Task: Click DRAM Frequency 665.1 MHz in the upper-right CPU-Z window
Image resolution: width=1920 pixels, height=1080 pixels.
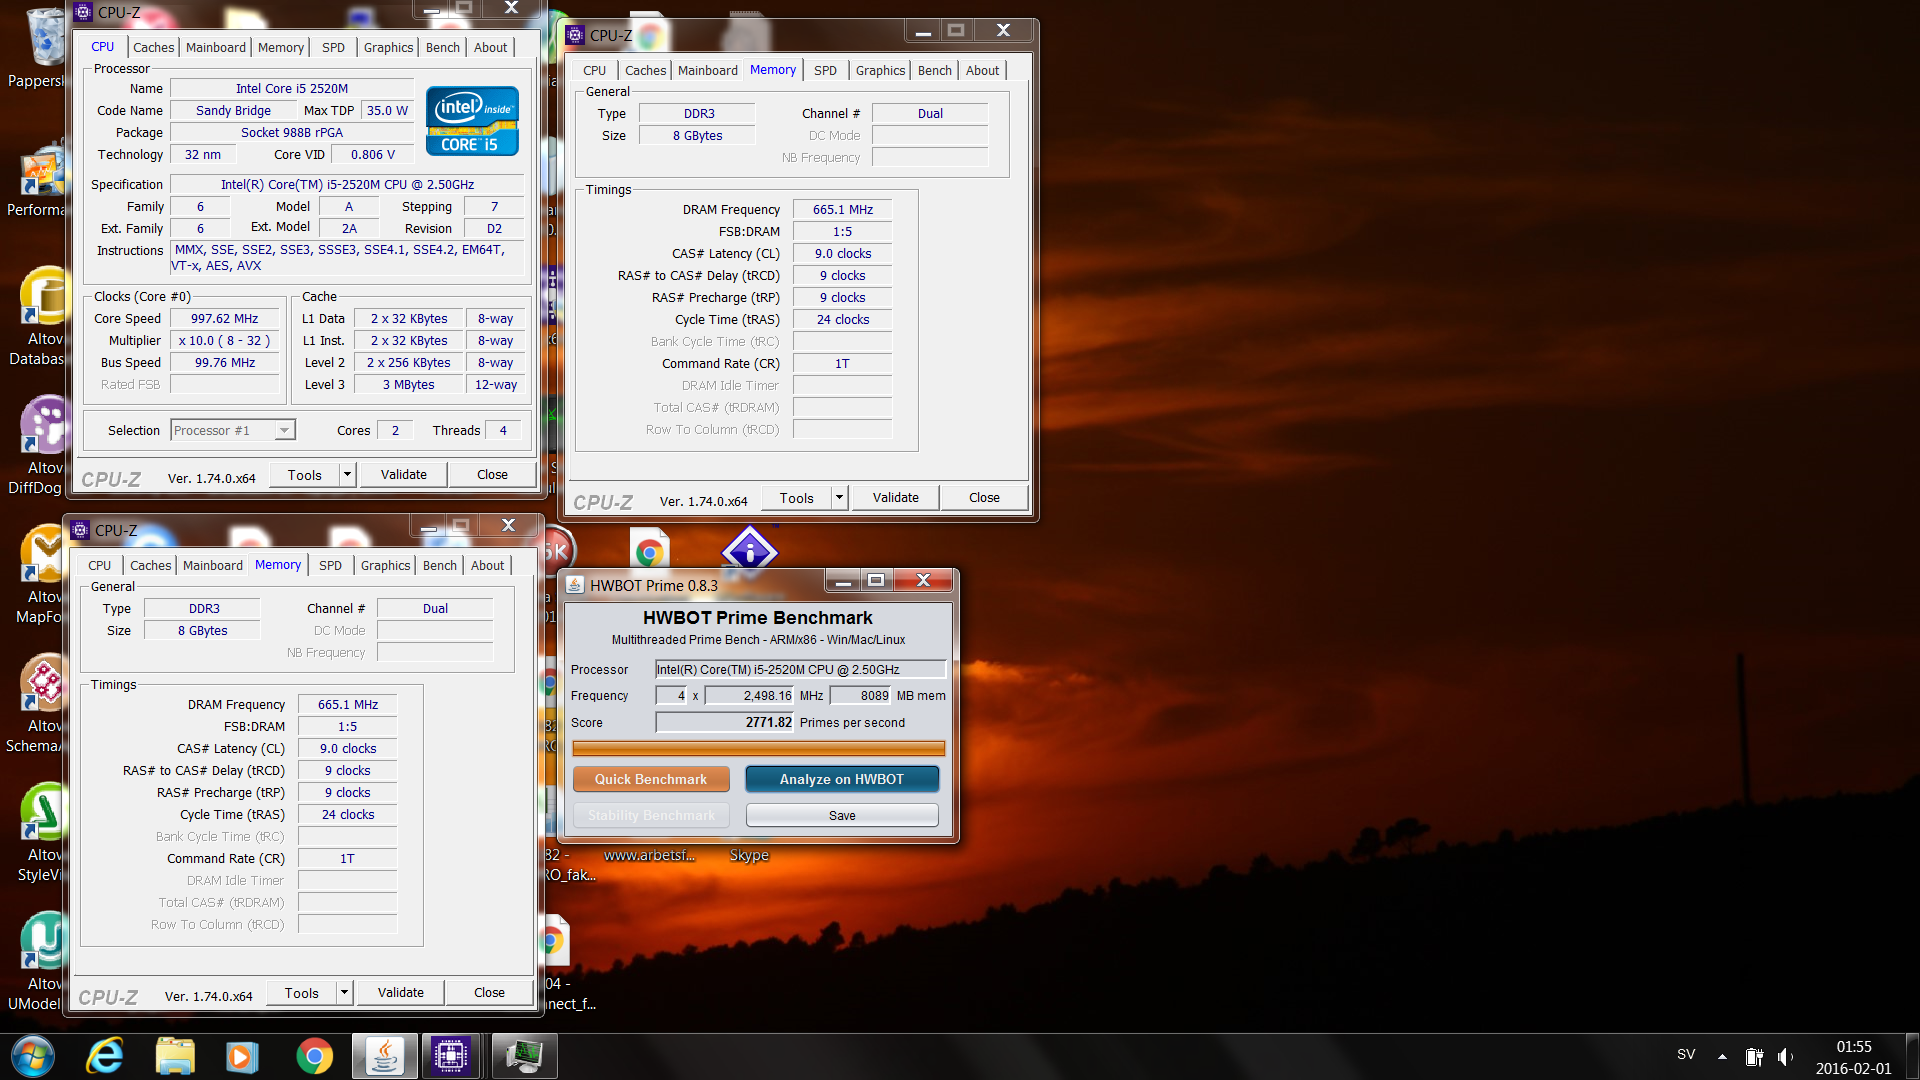Action: coord(842,210)
